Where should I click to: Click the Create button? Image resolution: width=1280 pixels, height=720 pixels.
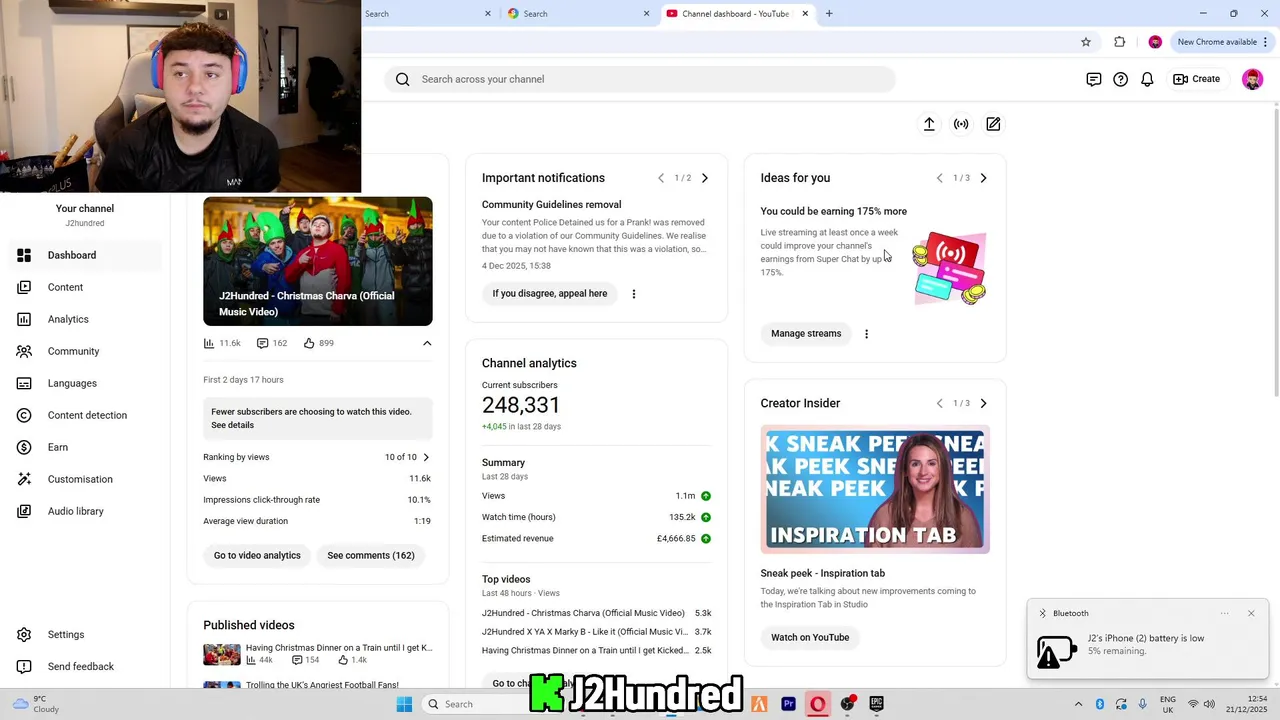pos(1197,79)
